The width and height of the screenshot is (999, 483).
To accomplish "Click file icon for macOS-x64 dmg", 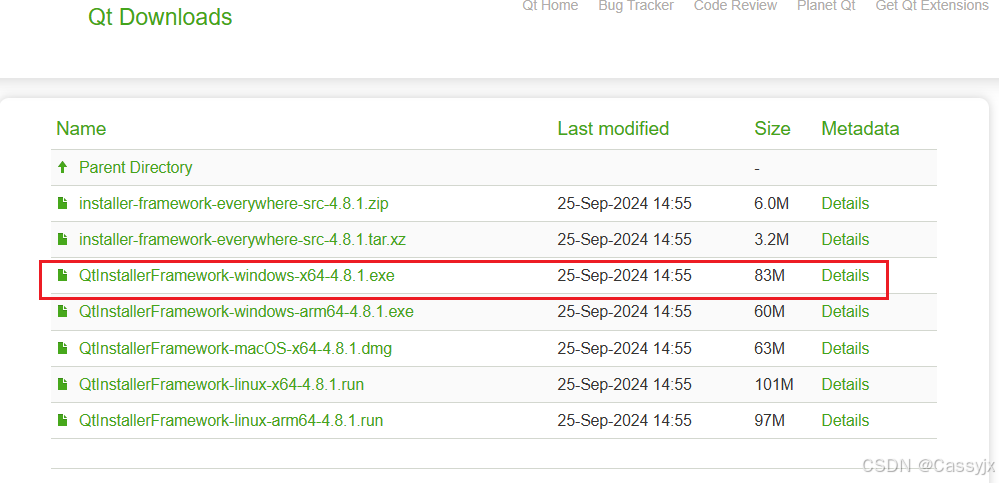I will coord(62,349).
